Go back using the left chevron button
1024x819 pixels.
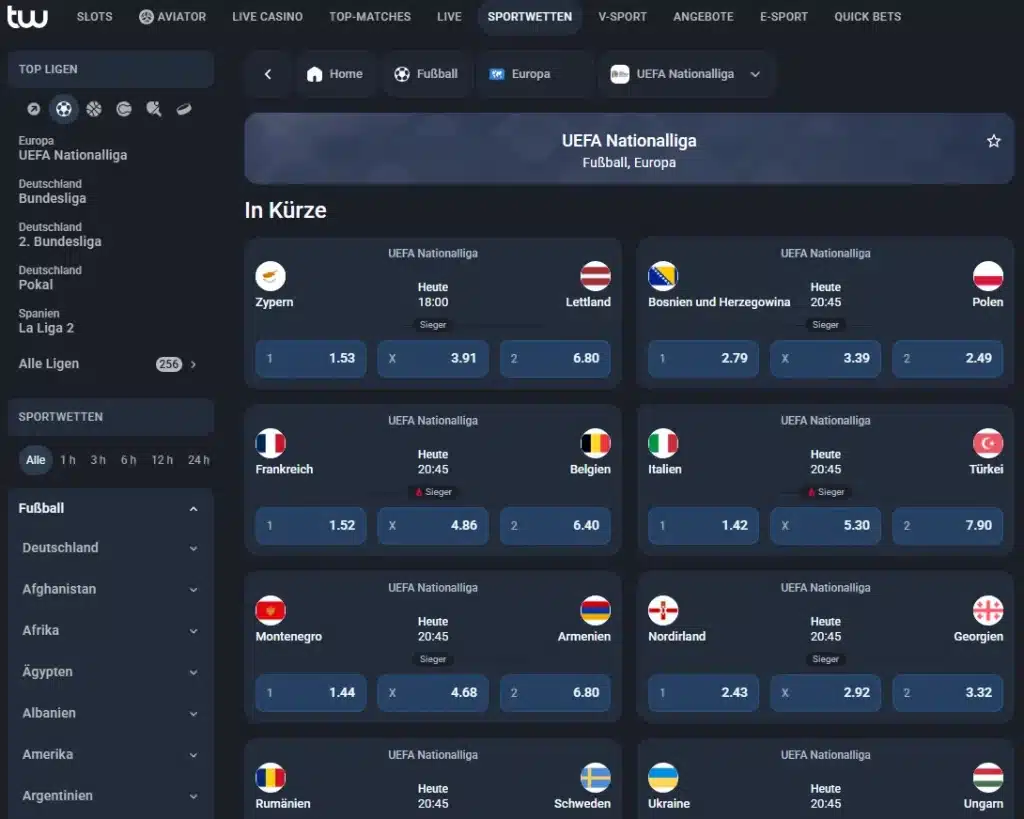(268, 74)
